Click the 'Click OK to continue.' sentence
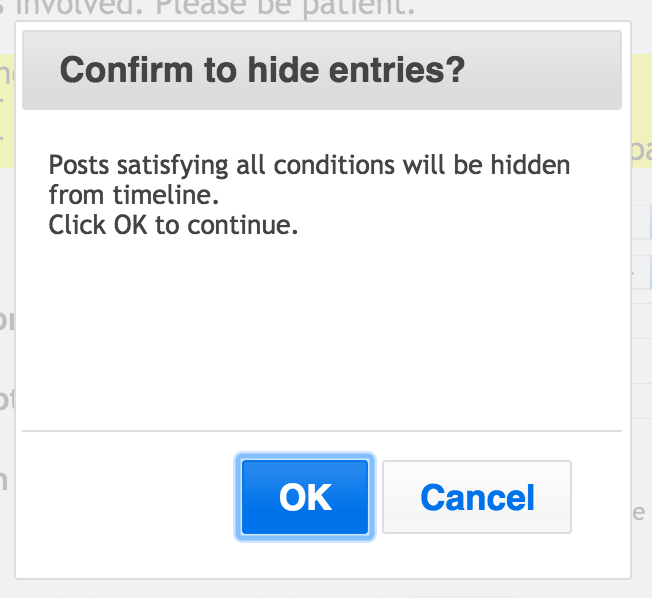This screenshot has width=652, height=598. click(173, 225)
